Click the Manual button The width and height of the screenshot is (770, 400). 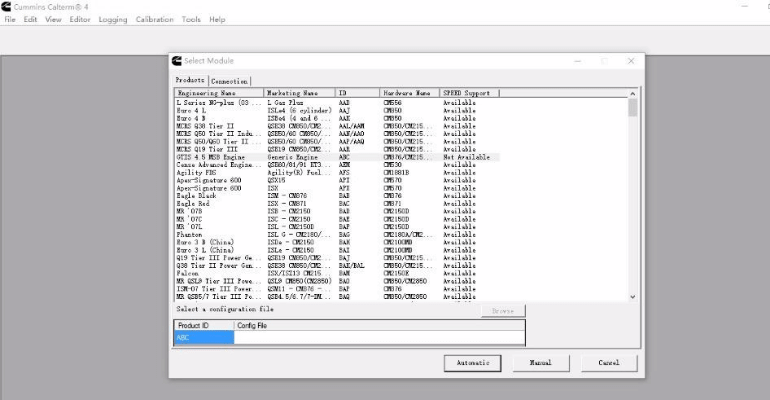[x=541, y=363]
